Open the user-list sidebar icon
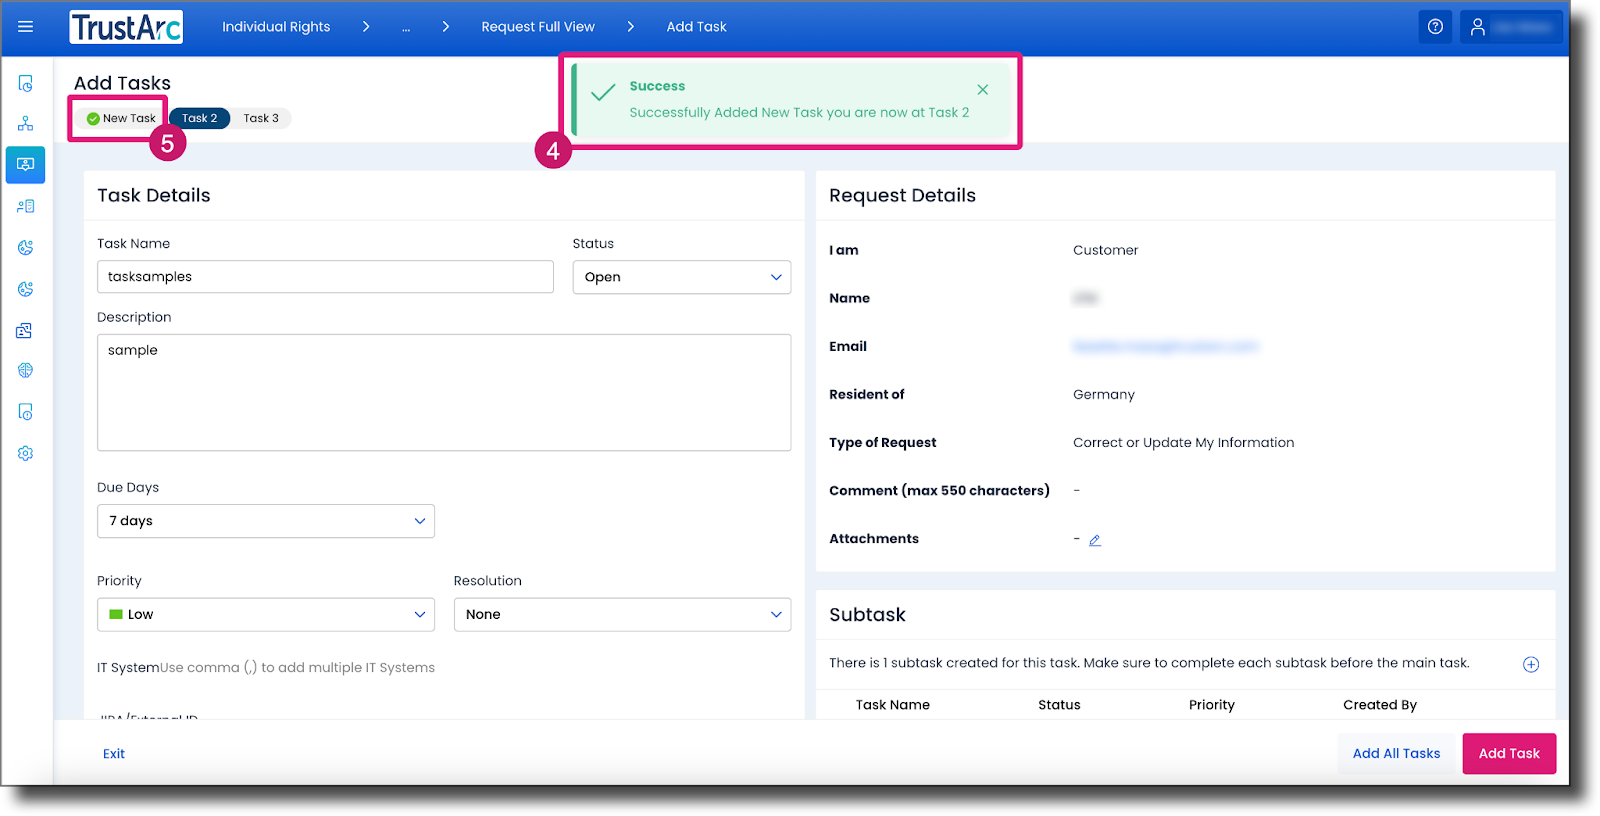Image resolution: width=1600 pixels, height=816 pixels. [26, 206]
